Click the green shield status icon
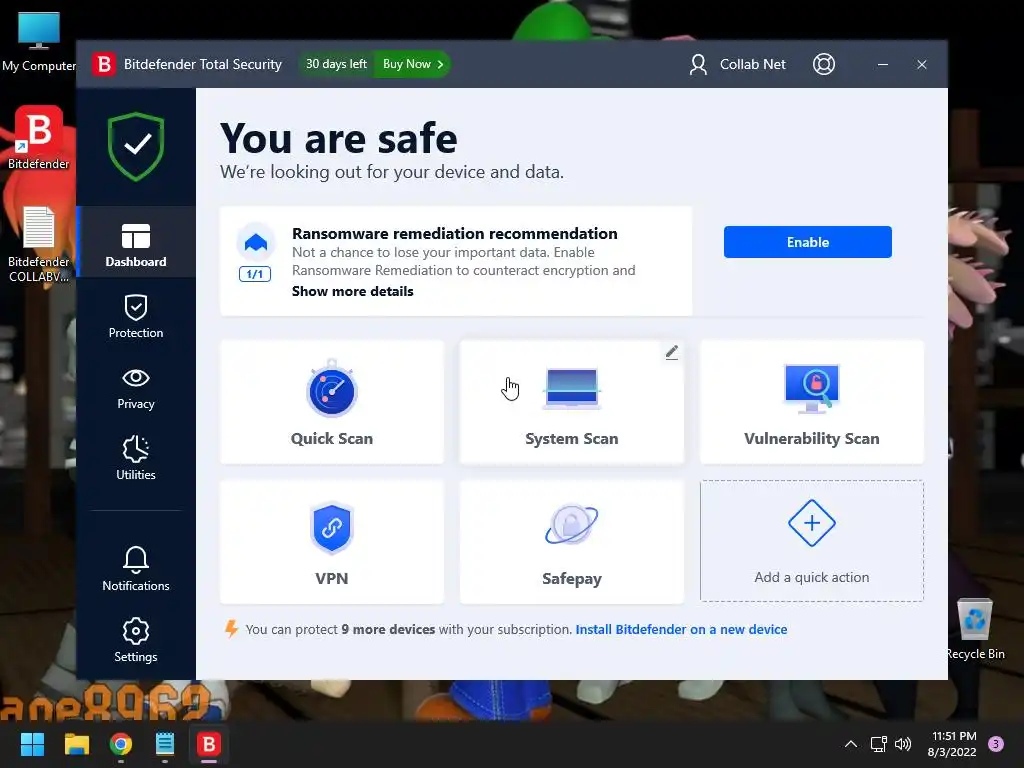 (136, 147)
